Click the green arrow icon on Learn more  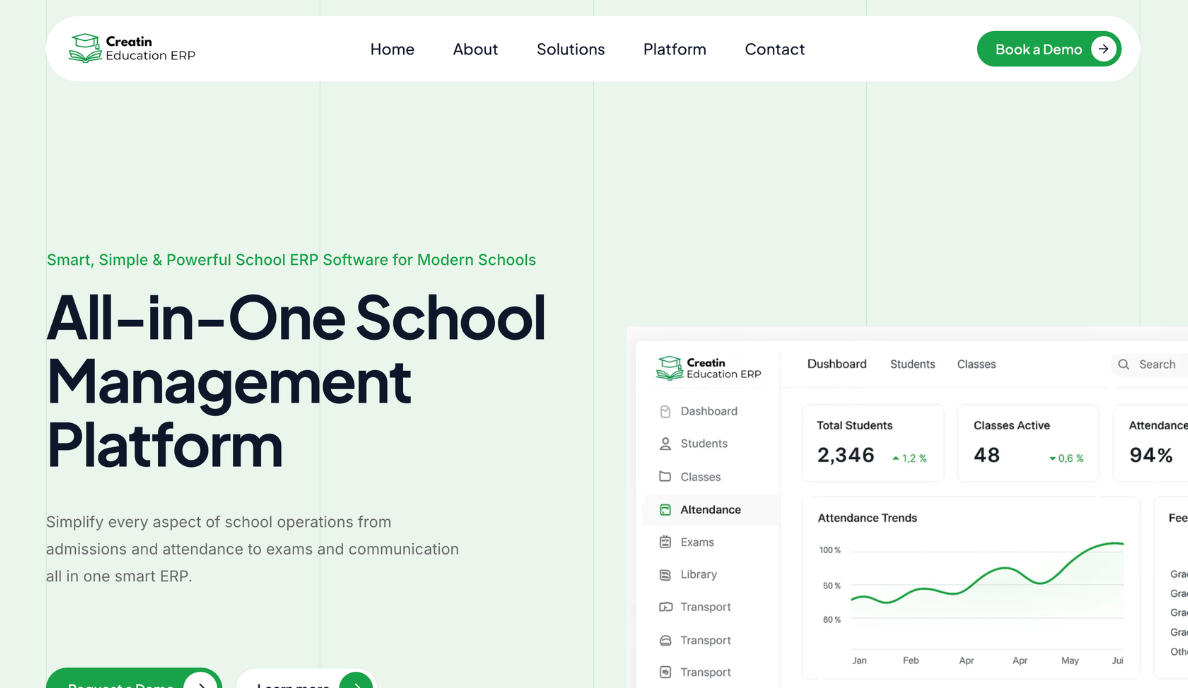coord(355,683)
